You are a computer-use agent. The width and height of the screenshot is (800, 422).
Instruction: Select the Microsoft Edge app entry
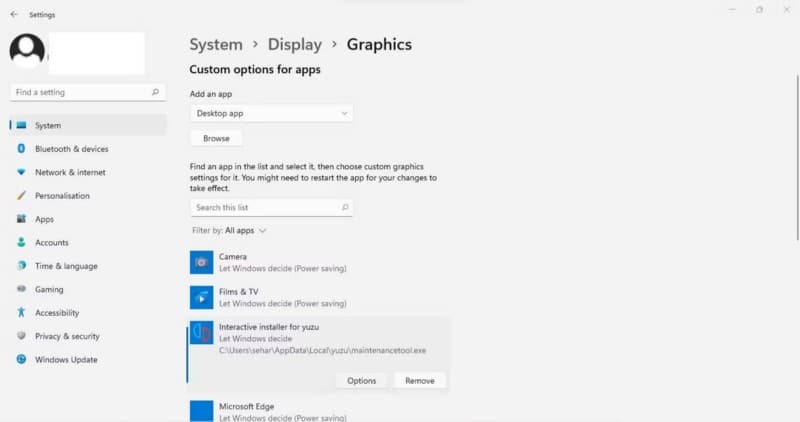pyautogui.click(x=319, y=411)
